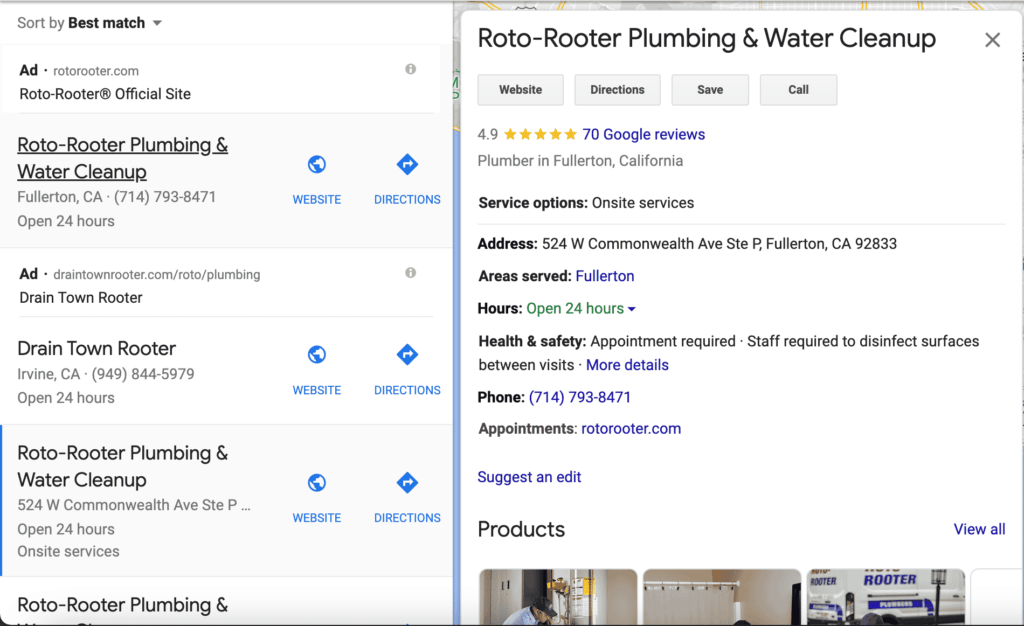The image size is (1024, 626).
Task: Click Roto-Rooter® Official Site ad title
Action: [x=105, y=94]
